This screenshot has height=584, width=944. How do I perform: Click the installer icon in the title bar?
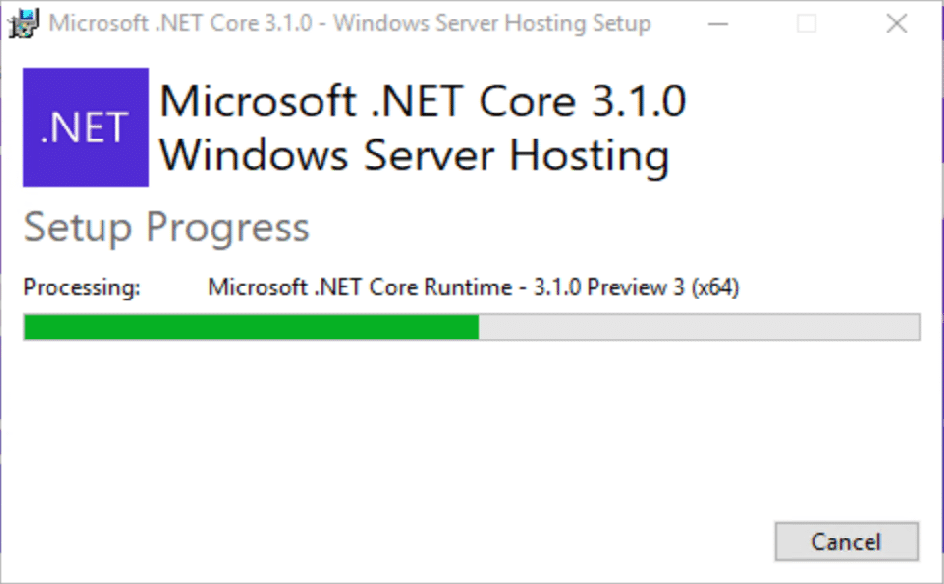[x=23, y=23]
